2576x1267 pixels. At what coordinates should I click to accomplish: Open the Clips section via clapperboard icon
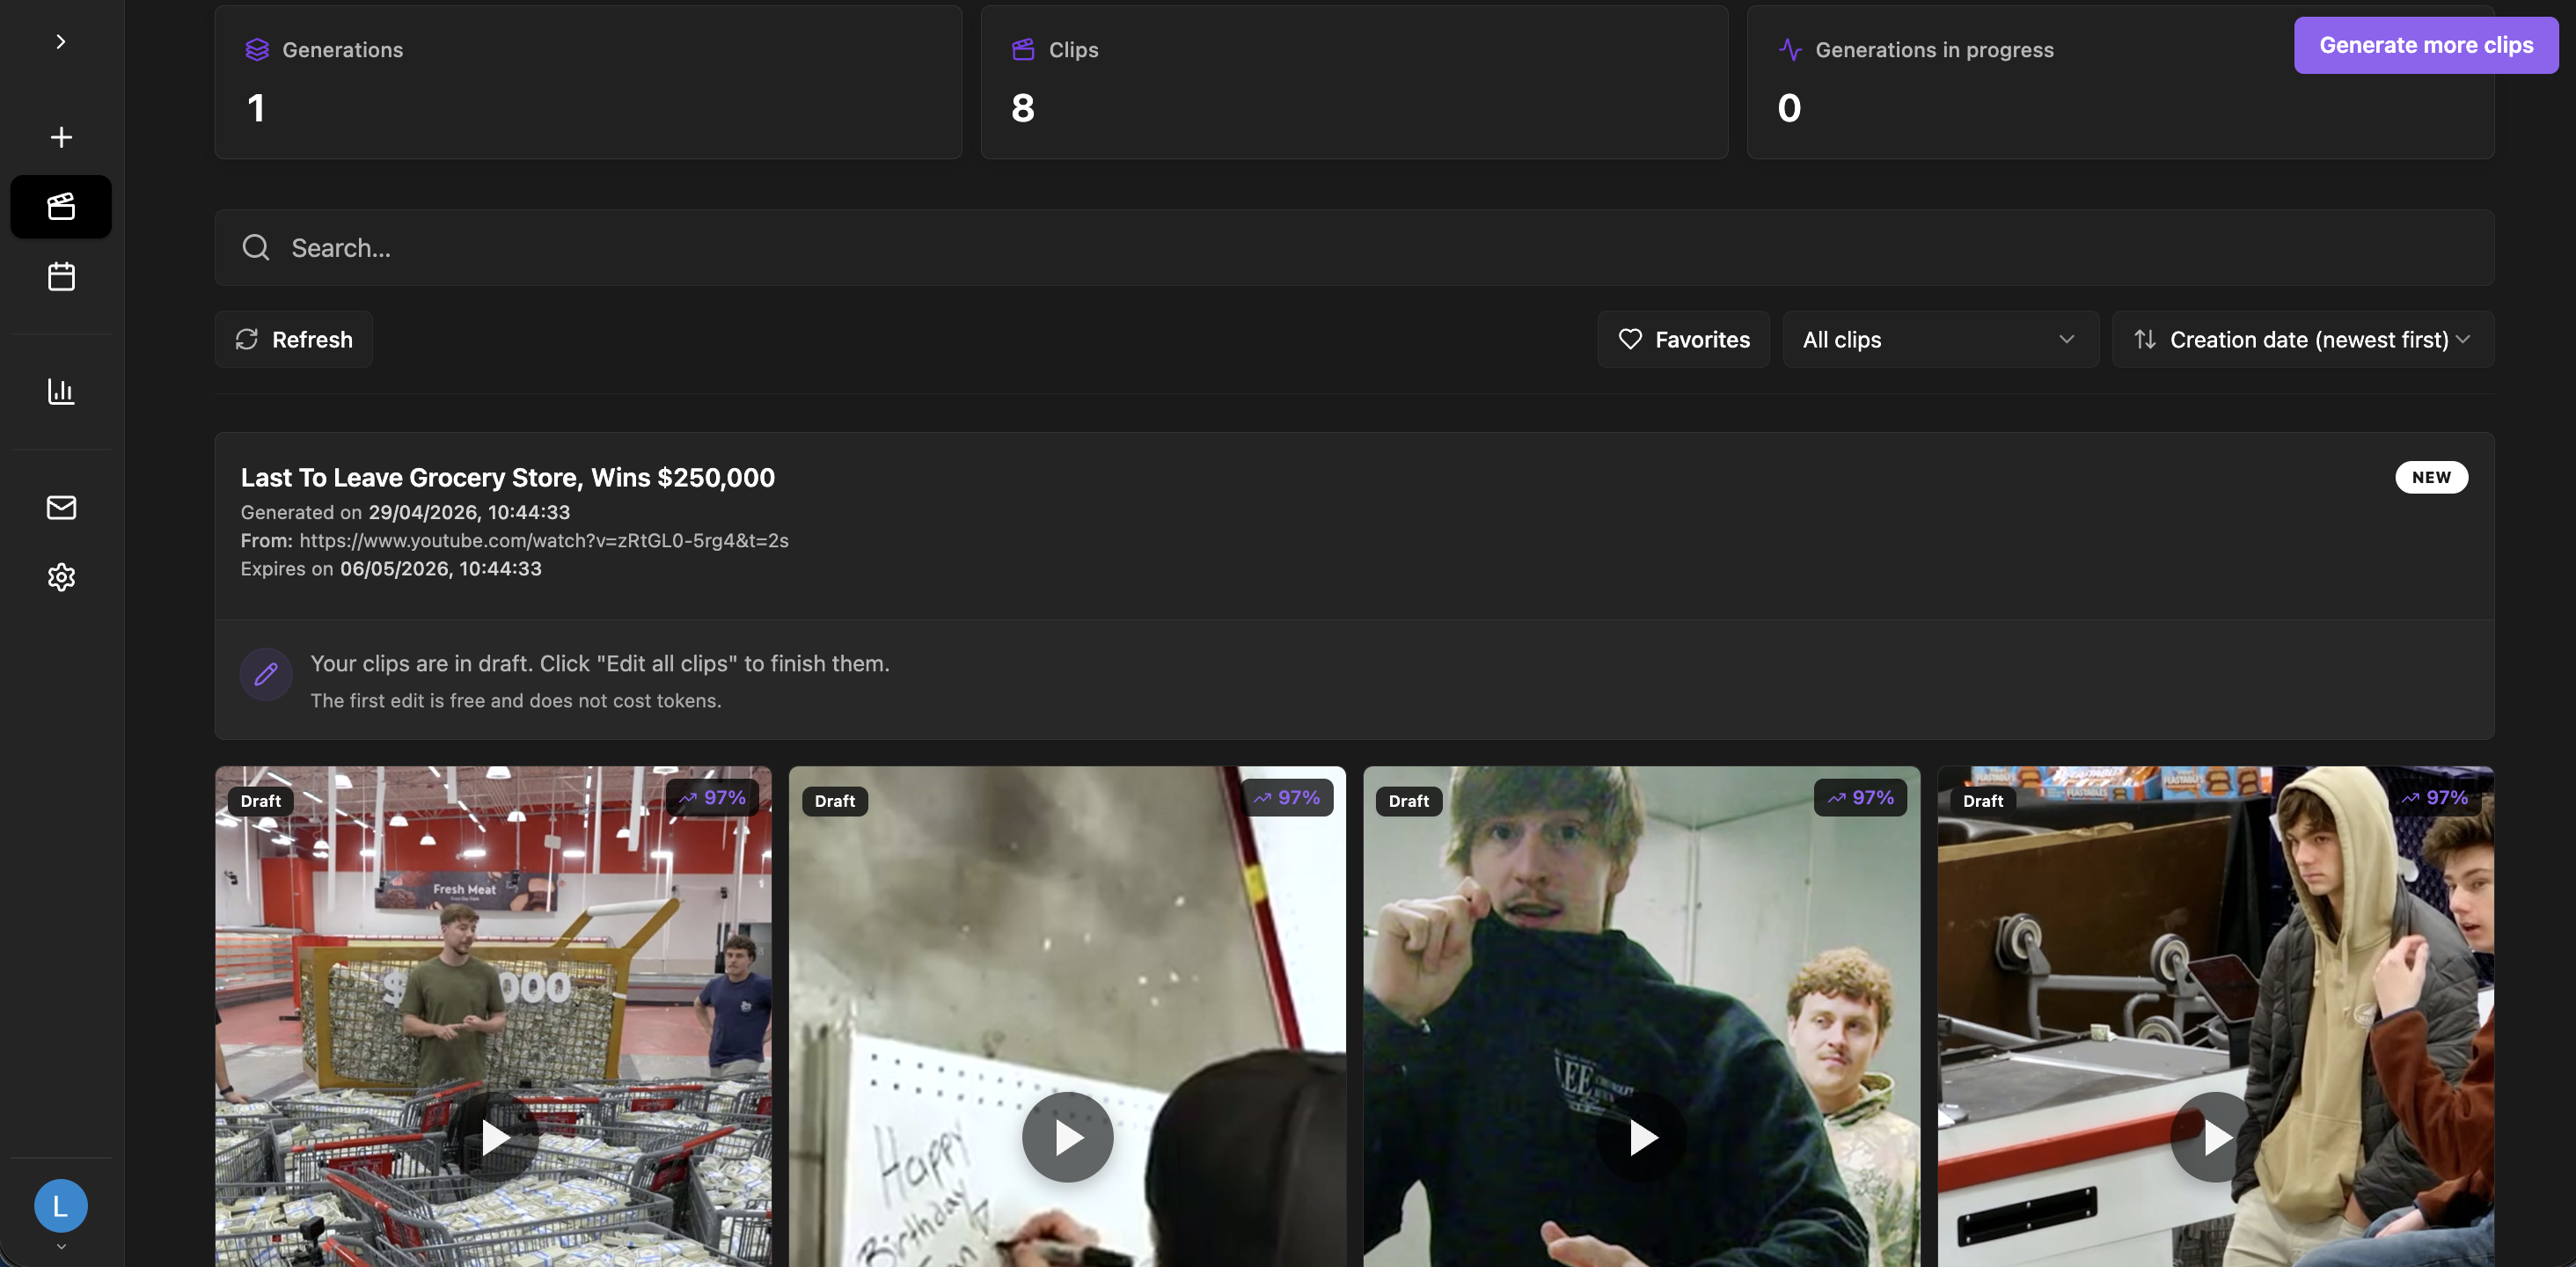pos(60,206)
